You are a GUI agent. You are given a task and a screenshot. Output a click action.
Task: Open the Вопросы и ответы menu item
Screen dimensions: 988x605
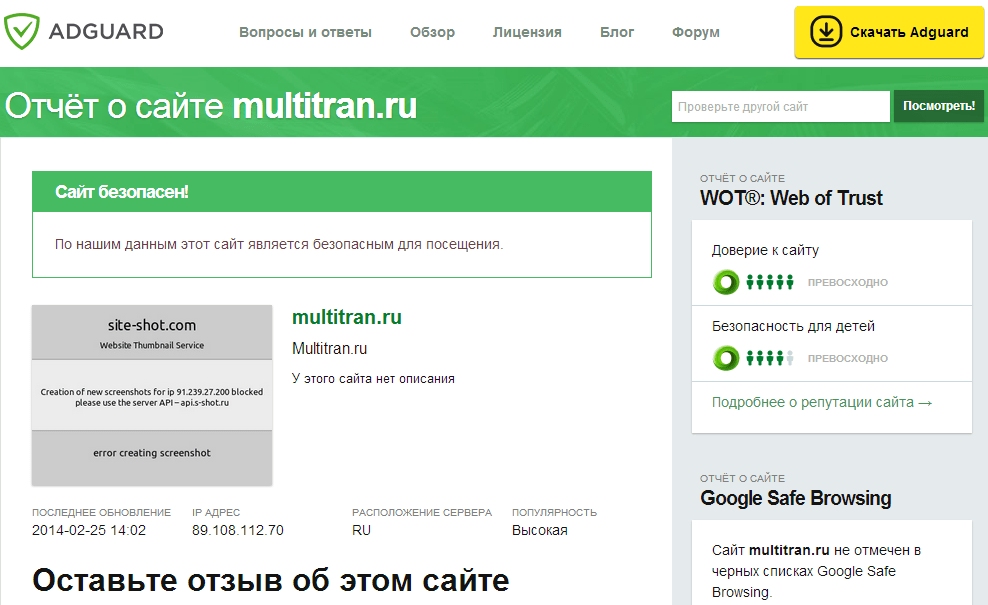pos(305,32)
